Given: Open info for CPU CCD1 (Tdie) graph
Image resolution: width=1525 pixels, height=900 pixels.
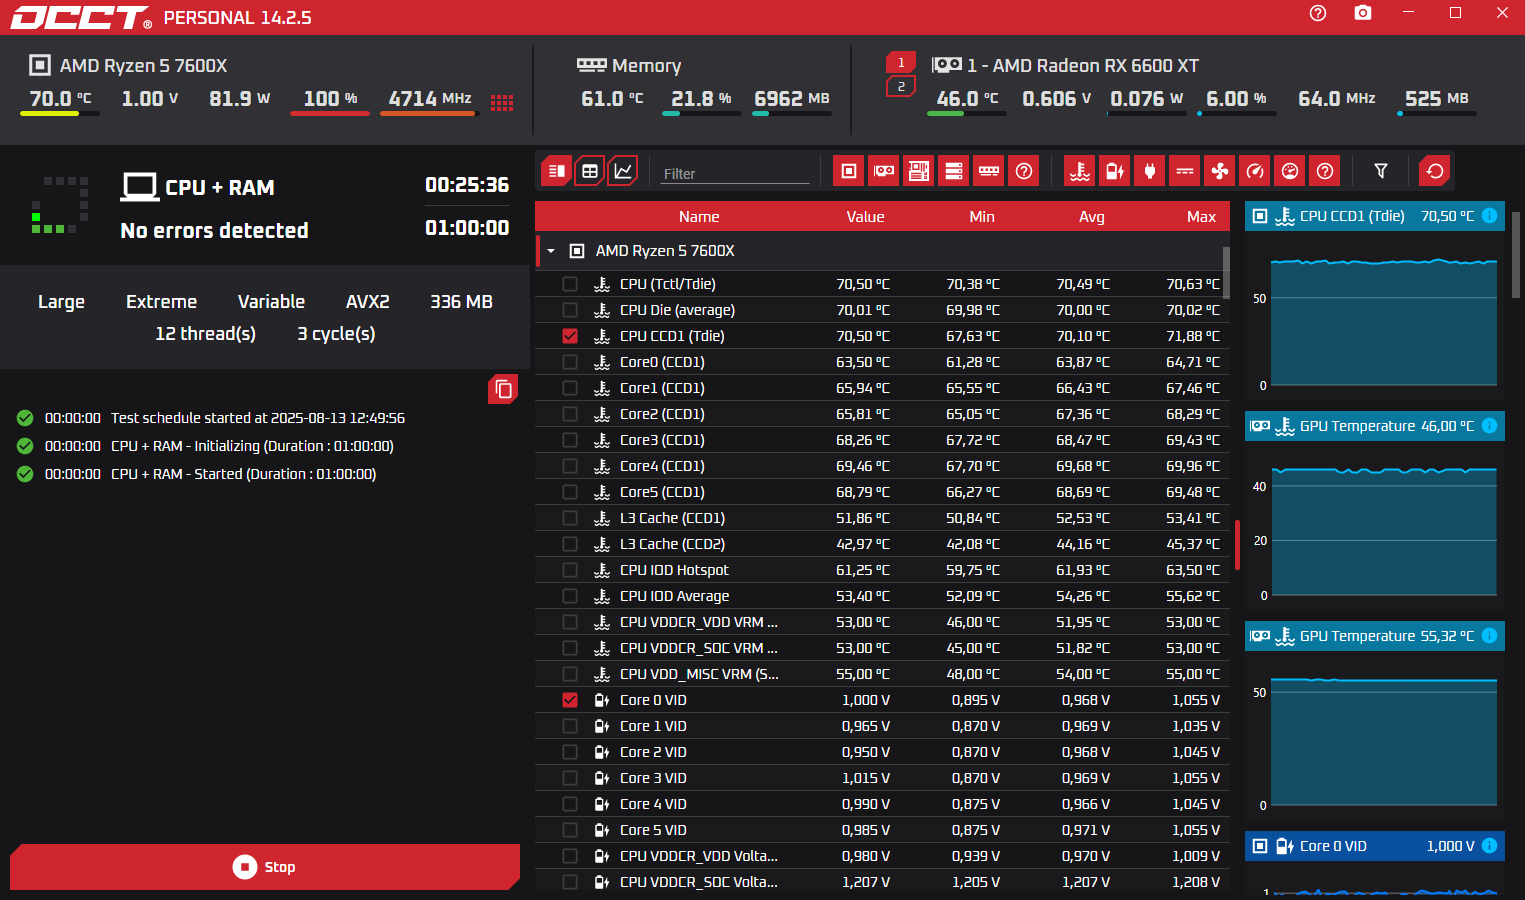Looking at the screenshot, I should tap(1489, 216).
